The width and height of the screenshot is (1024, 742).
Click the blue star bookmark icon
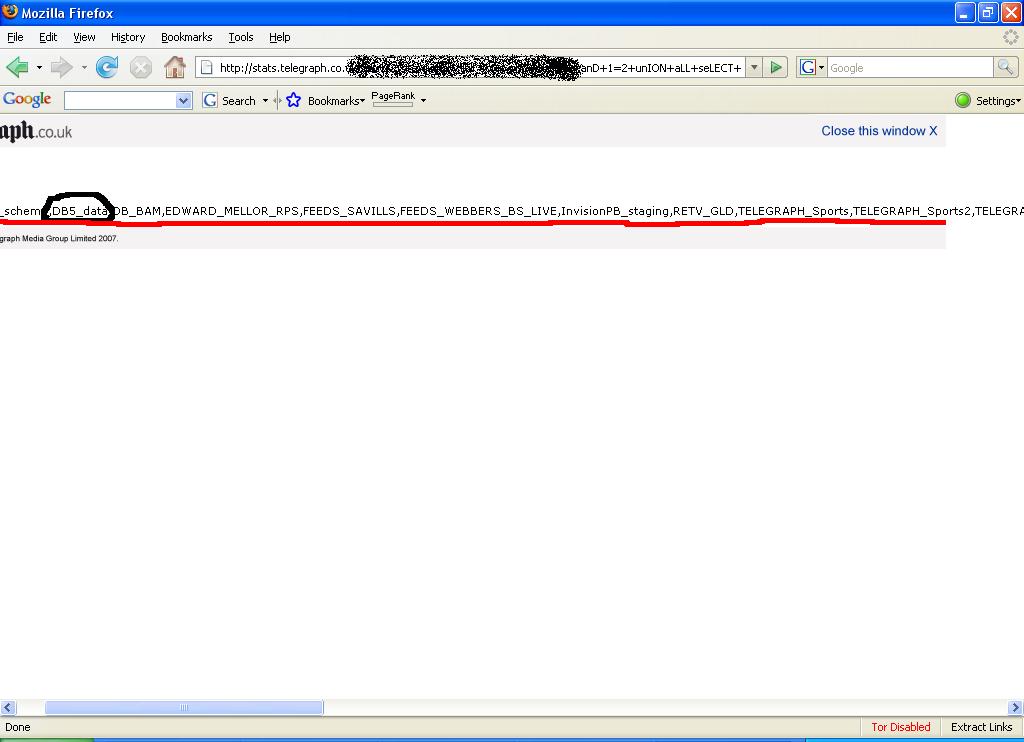point(293,100)
